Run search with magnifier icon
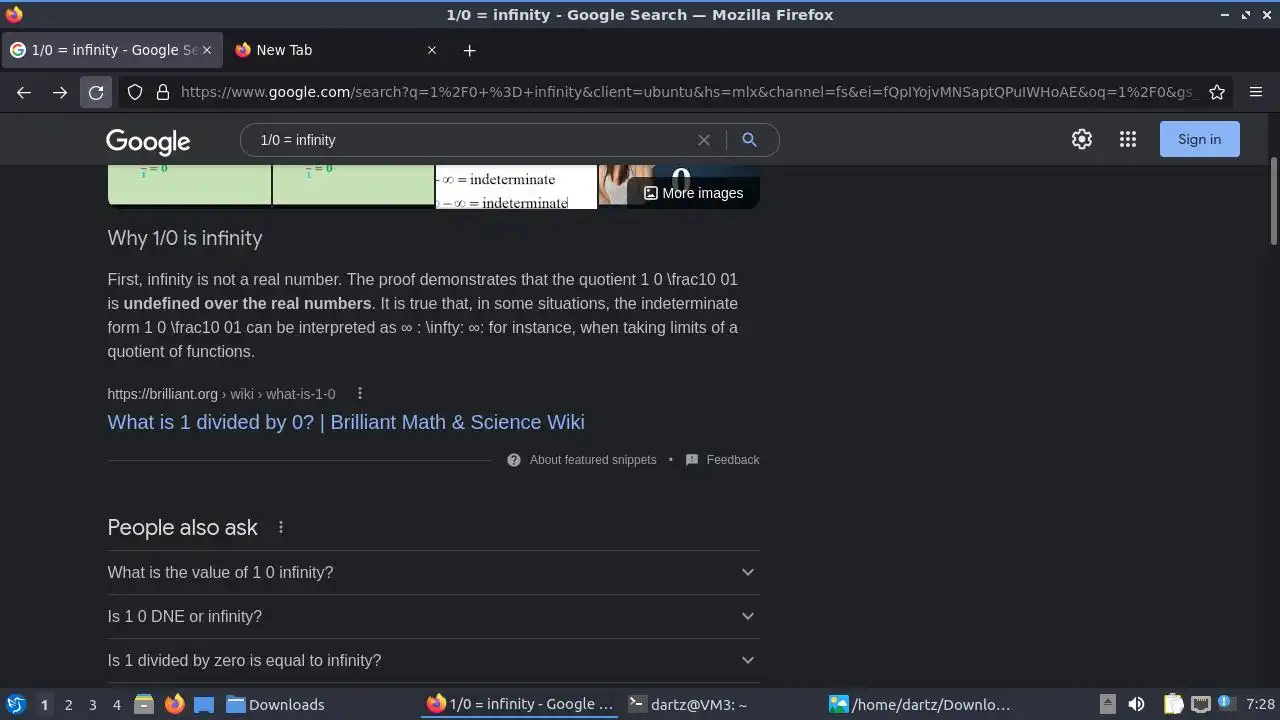Screen dimensions: 1280x720 click(x=749, y=140)
